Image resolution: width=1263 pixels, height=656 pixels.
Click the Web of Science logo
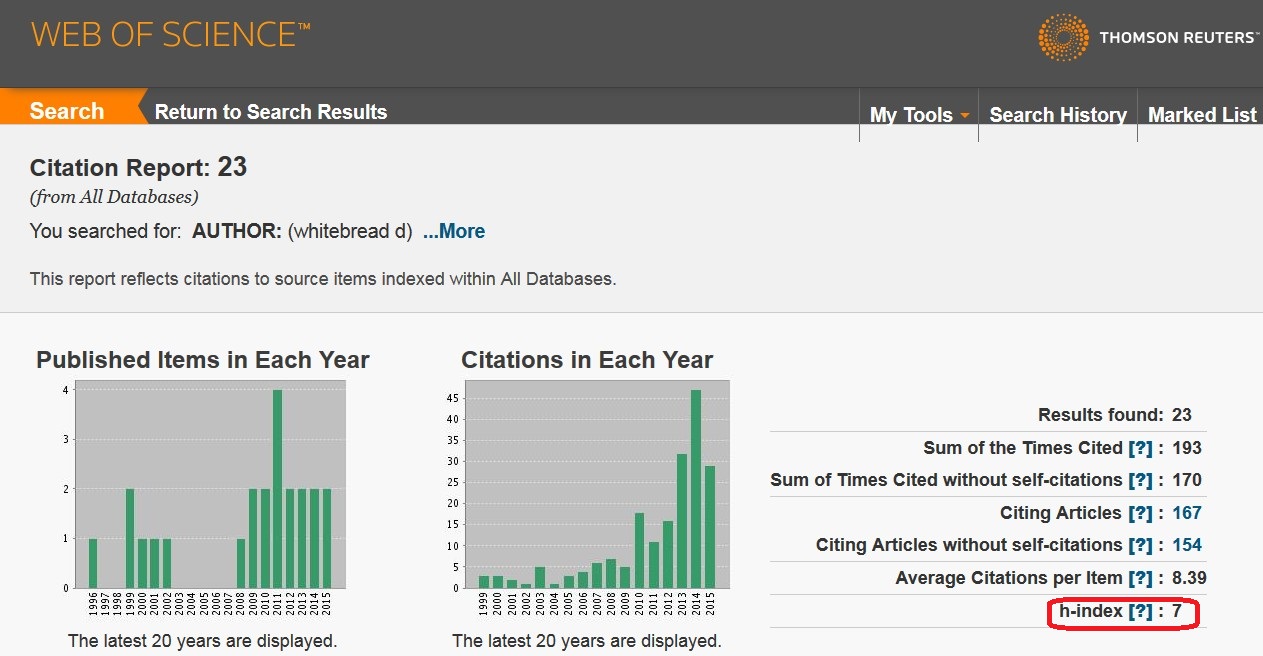(170, 35)
